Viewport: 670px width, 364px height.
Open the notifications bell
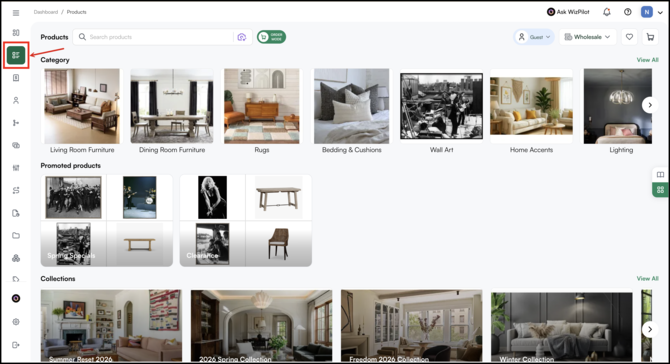(607, 12)
